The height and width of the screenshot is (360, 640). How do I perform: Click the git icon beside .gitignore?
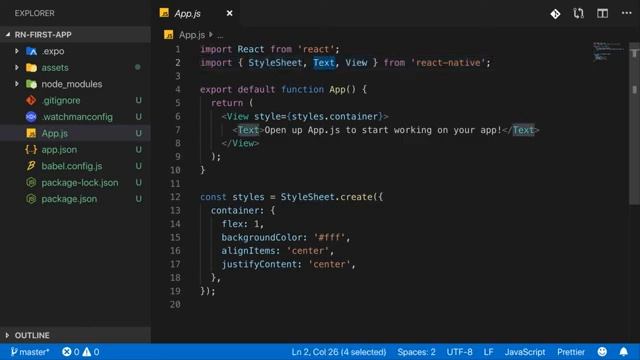tap(31, 100)
